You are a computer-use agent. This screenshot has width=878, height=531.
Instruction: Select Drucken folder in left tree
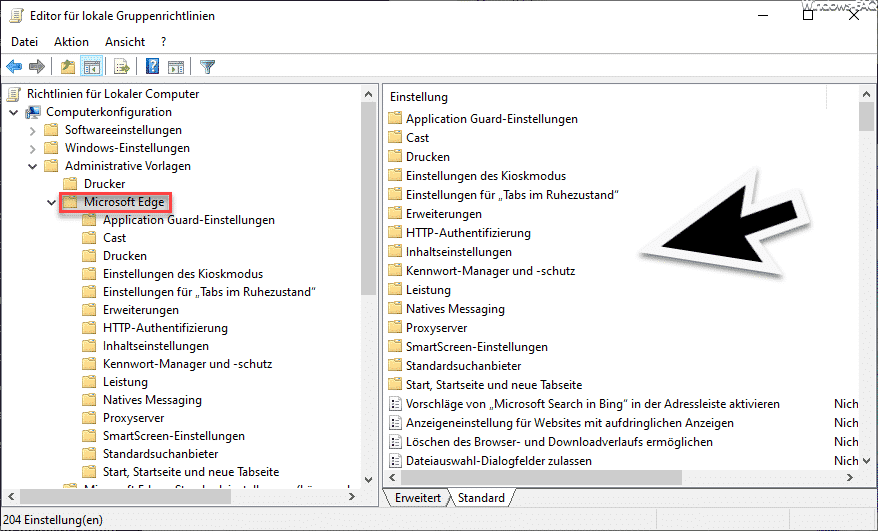[x=125, y=256]
